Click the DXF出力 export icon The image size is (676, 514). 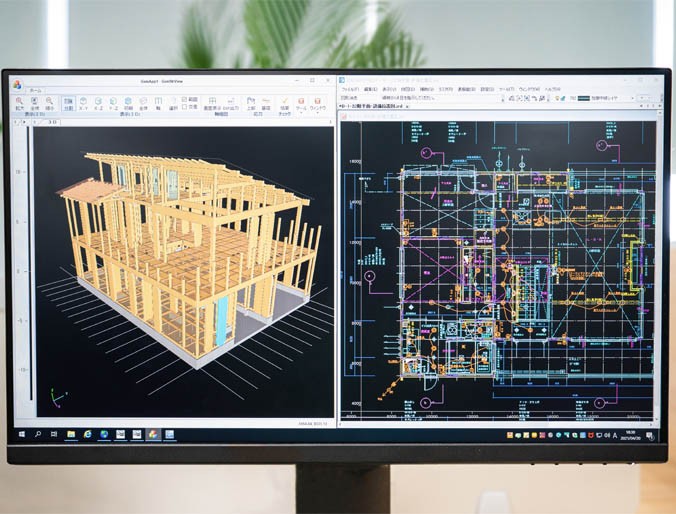click(231, 103)
